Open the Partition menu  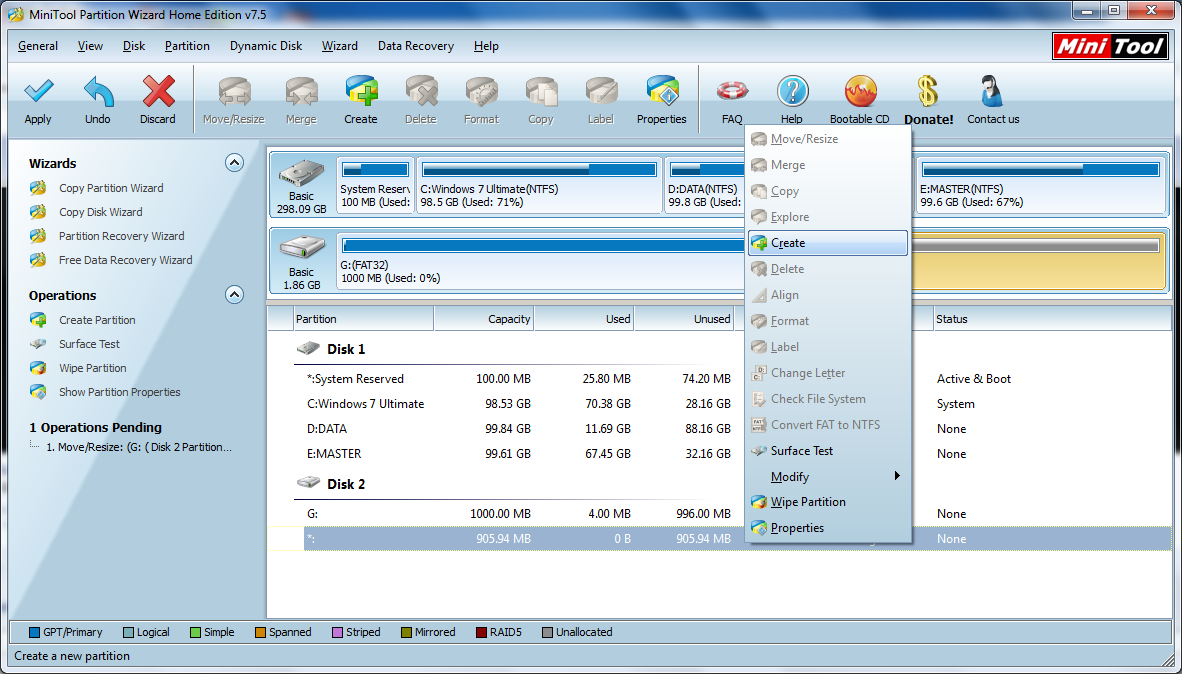click(187, 46)
